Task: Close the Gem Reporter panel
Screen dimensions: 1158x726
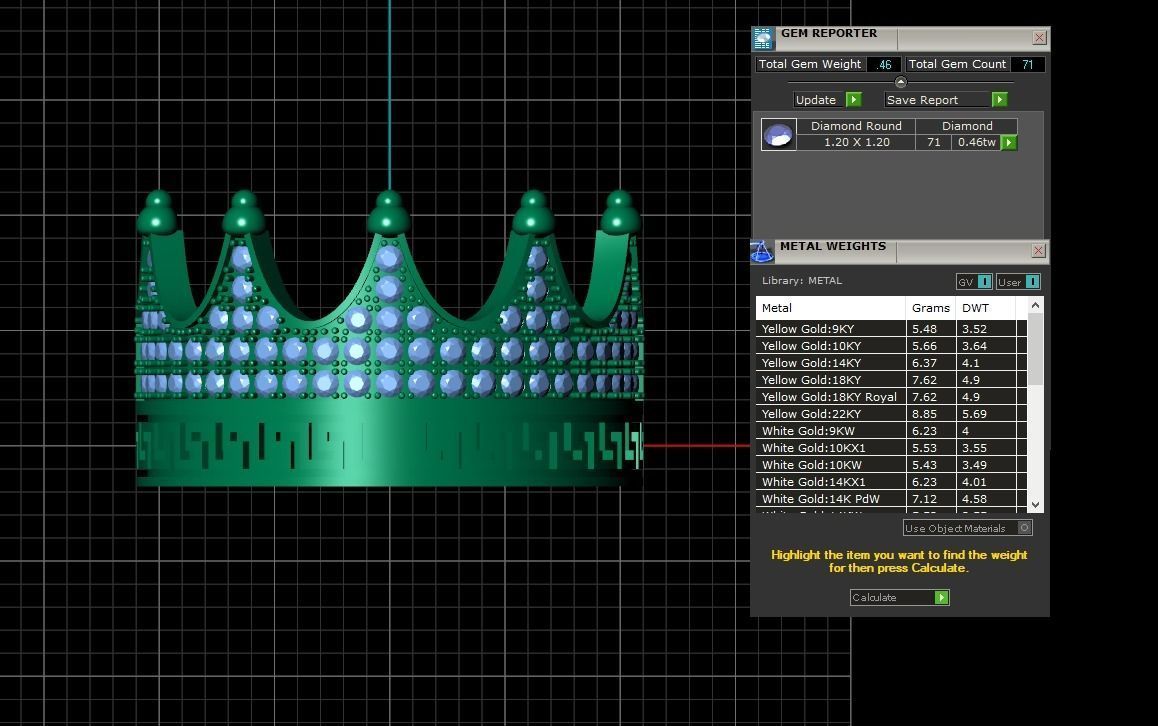Action: coord(1039,38)
